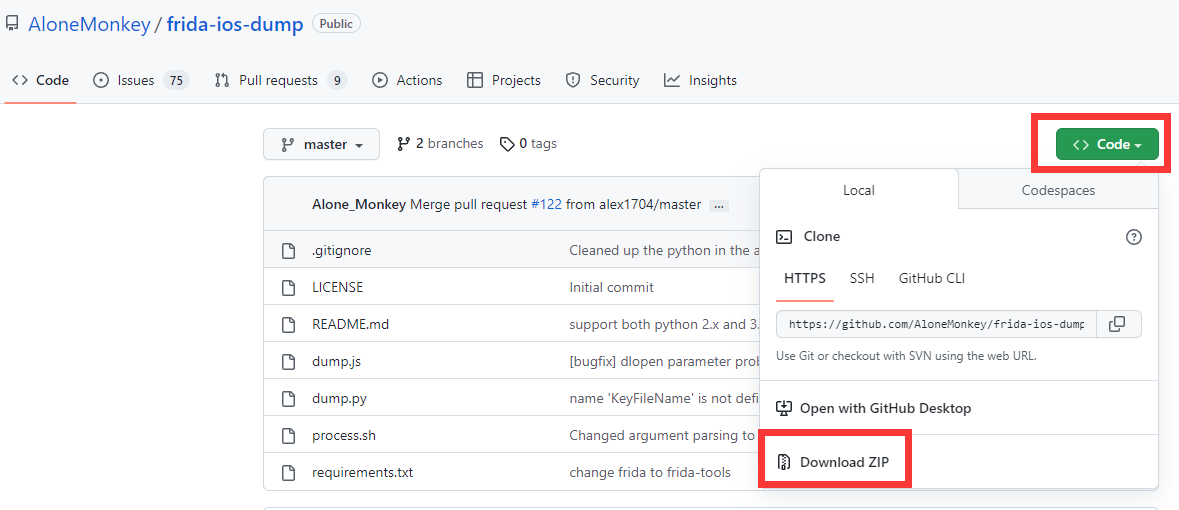Screen dimensions: 1179x510
Task: Click the HTTPS clone URL field
Action: pyautogui.click(x=936, y=324)
